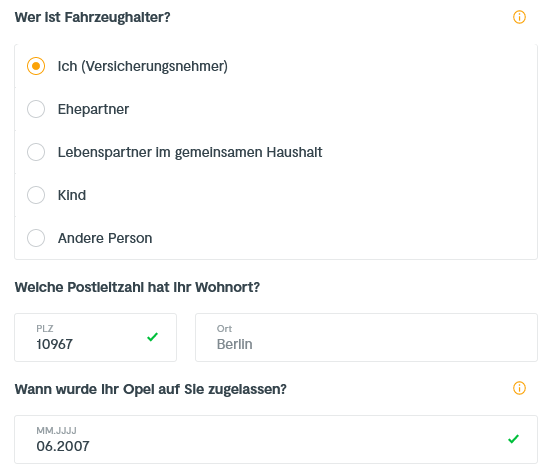The image size is (555, 475).
Task: Select 'Ich (Versicherungsnehmer)' radio button
Action: click(x=36, y=66)
